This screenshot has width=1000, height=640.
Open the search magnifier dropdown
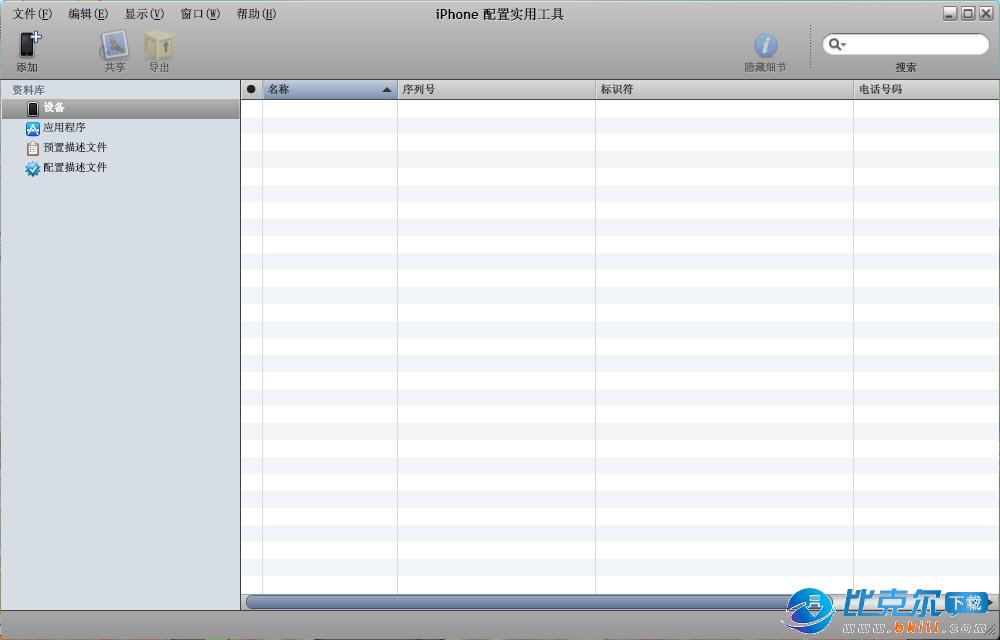[x=837, y=45]
